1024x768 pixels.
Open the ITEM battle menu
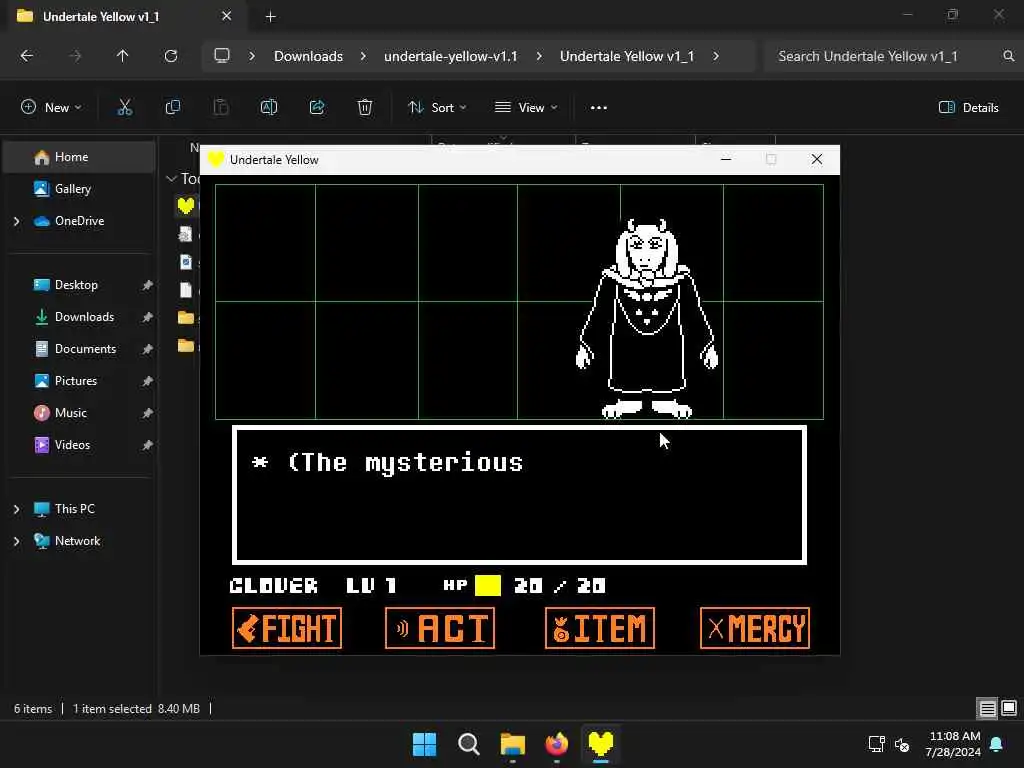[x=600, y=628]
